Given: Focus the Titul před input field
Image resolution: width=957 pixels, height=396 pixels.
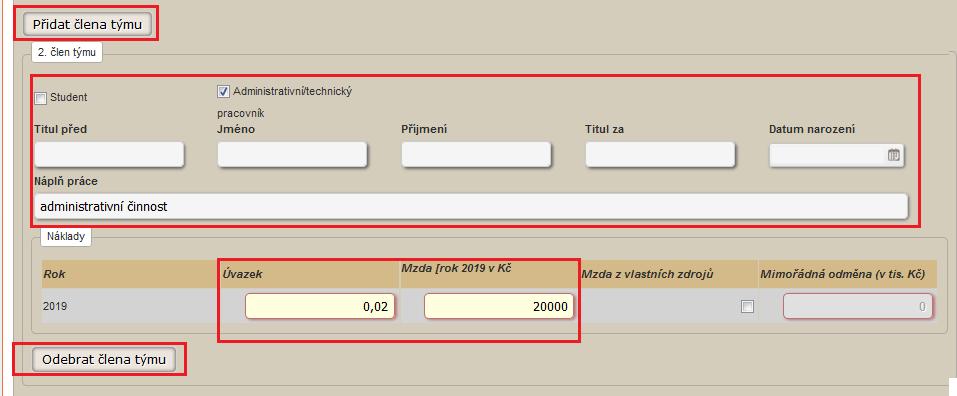Looking at the screenshot, I should [x=109, y=155].
